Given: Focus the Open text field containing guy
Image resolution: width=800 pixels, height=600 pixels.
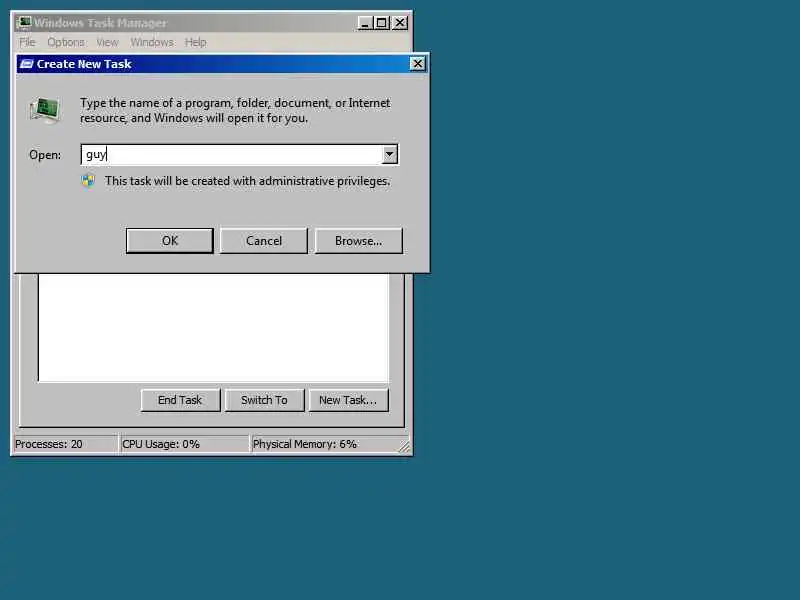Looking at the screenshot, I should click(x=231, y=155).
